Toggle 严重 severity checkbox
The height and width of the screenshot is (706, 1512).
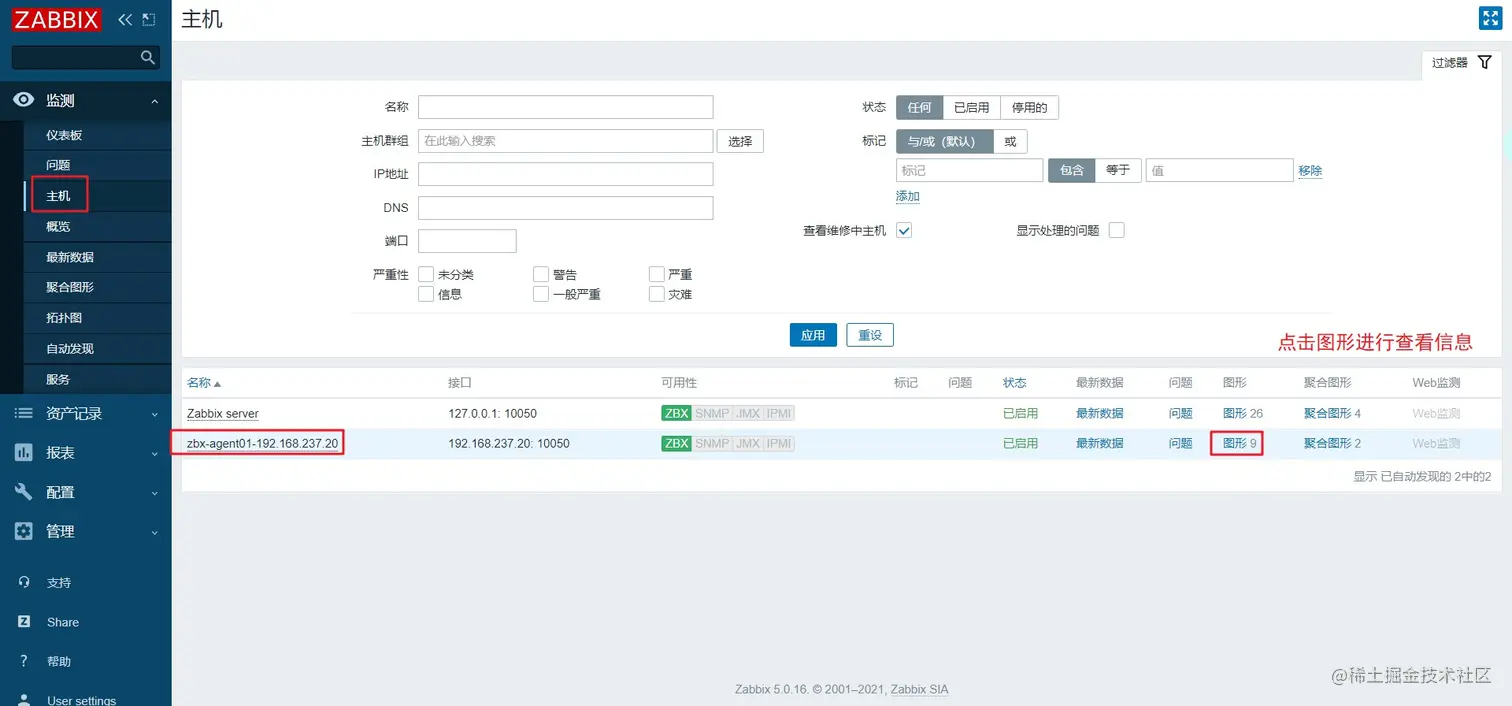coord(657,274)
